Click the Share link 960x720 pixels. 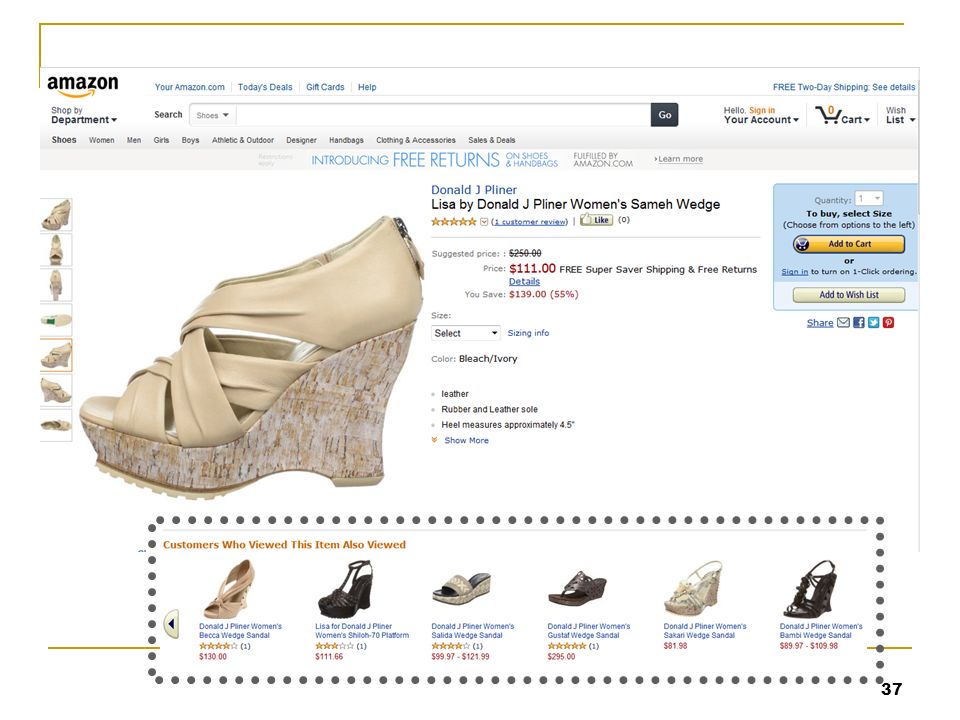coord(820,323)
